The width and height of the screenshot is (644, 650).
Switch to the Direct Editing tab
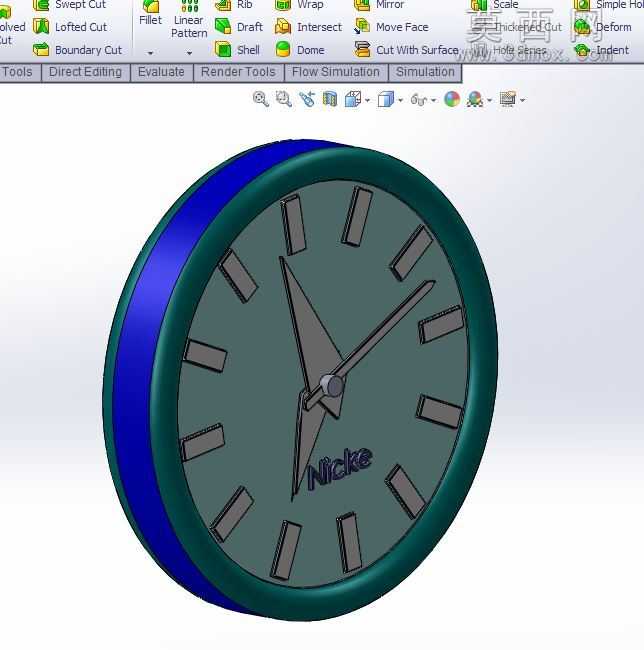coord(86,72)
